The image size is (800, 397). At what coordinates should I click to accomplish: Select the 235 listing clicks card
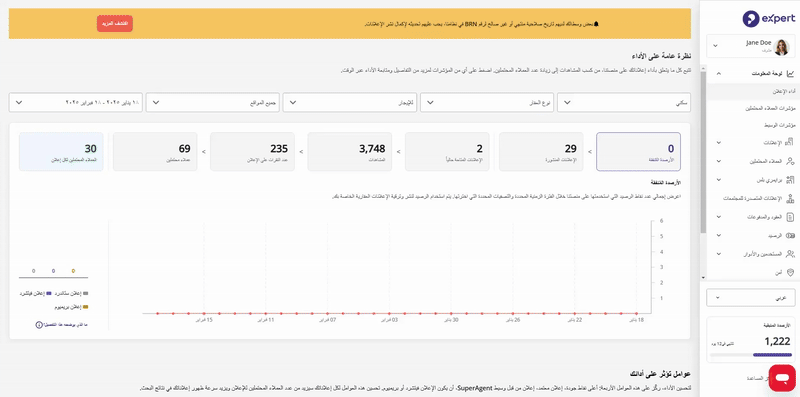pyautogui.click(x=252, y=152)
